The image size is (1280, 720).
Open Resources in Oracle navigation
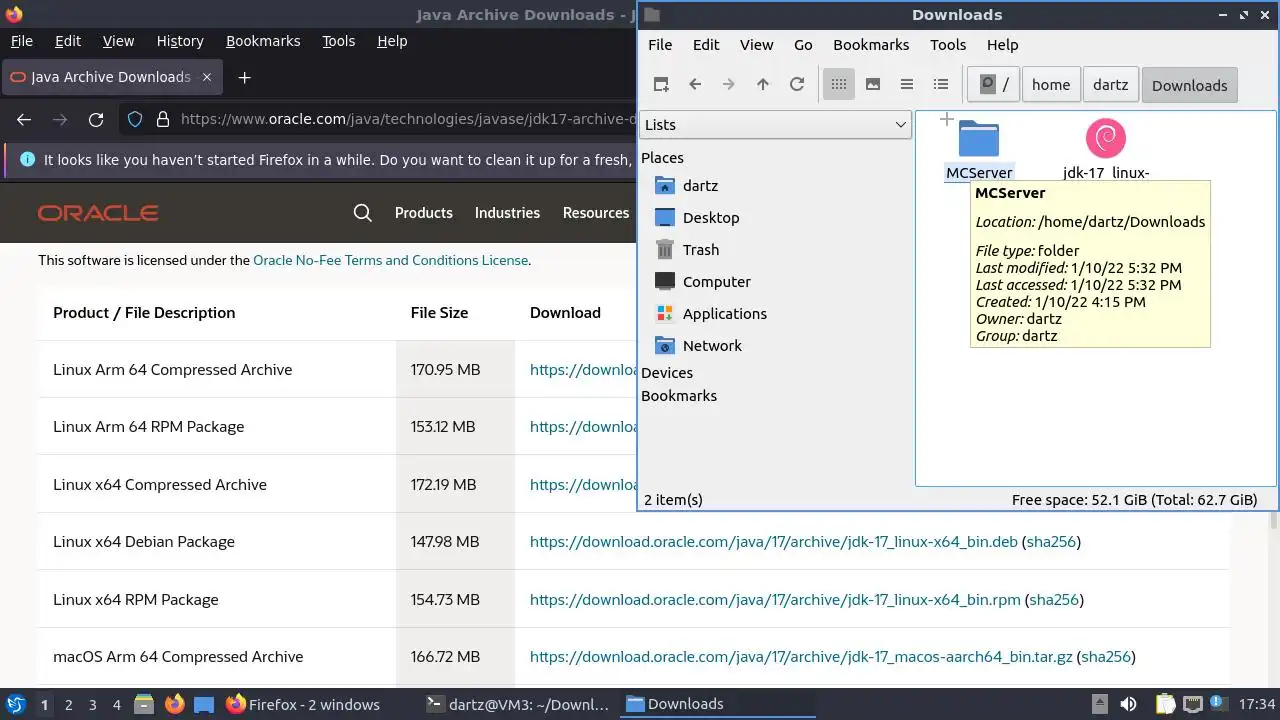tap(596, 213)
